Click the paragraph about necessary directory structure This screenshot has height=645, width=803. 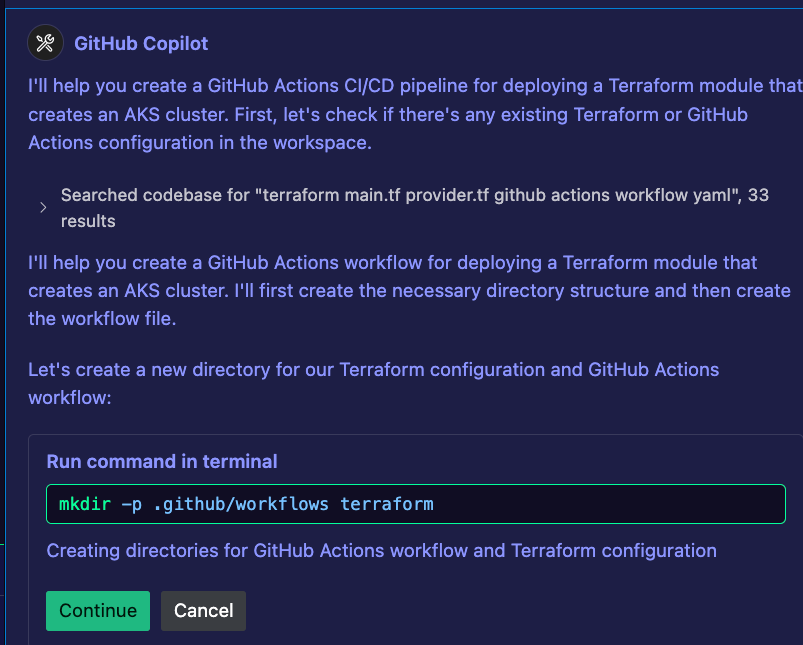(x=409, y=290)
